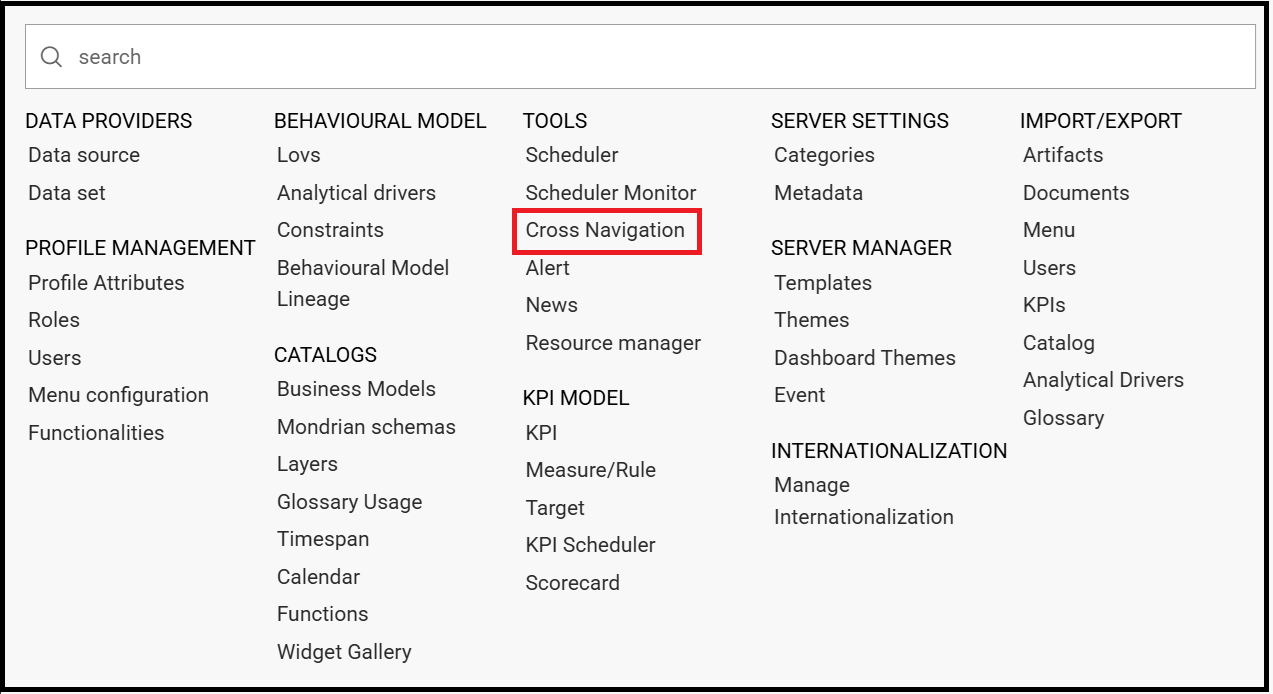Viewport: 1273px width, 694px height.
Task: Open Users under Import/Export
Action: (1050, 268)
